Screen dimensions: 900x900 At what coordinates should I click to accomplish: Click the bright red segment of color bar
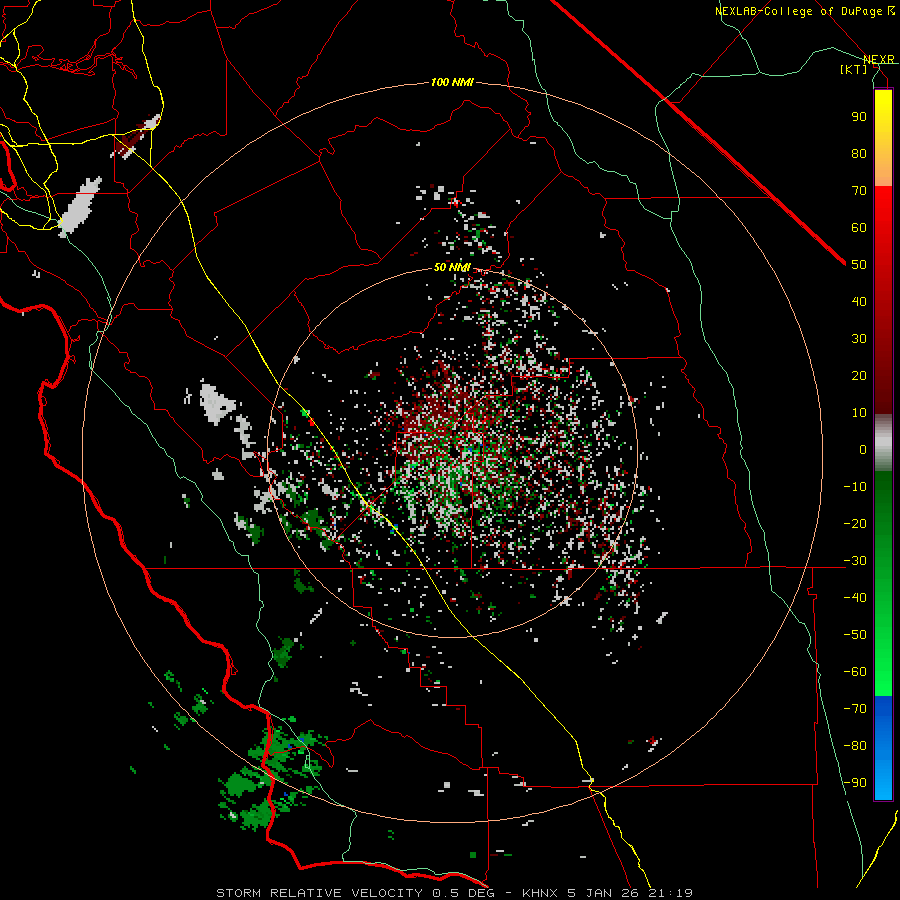pyautogui.click(x=883, y=212)
